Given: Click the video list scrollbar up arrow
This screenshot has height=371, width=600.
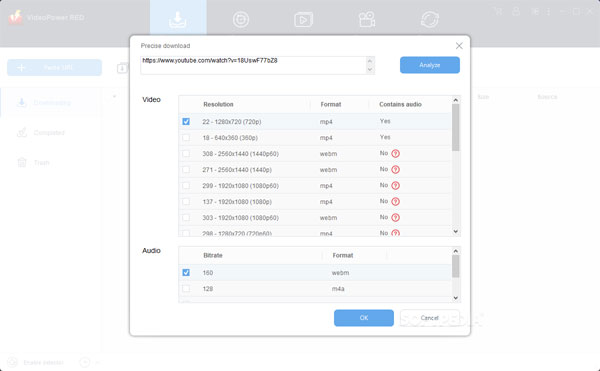Looking at the screenshot, I should (455, 100).
